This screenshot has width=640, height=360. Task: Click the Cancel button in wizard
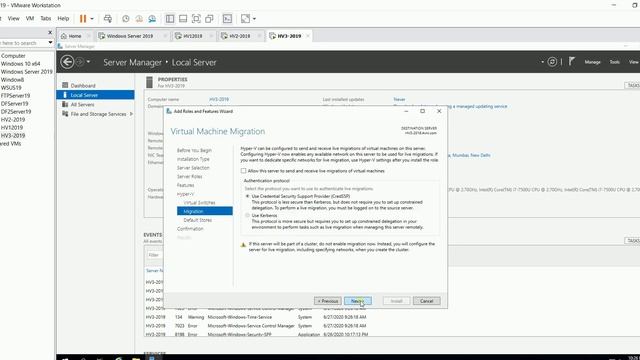point(427,301)
